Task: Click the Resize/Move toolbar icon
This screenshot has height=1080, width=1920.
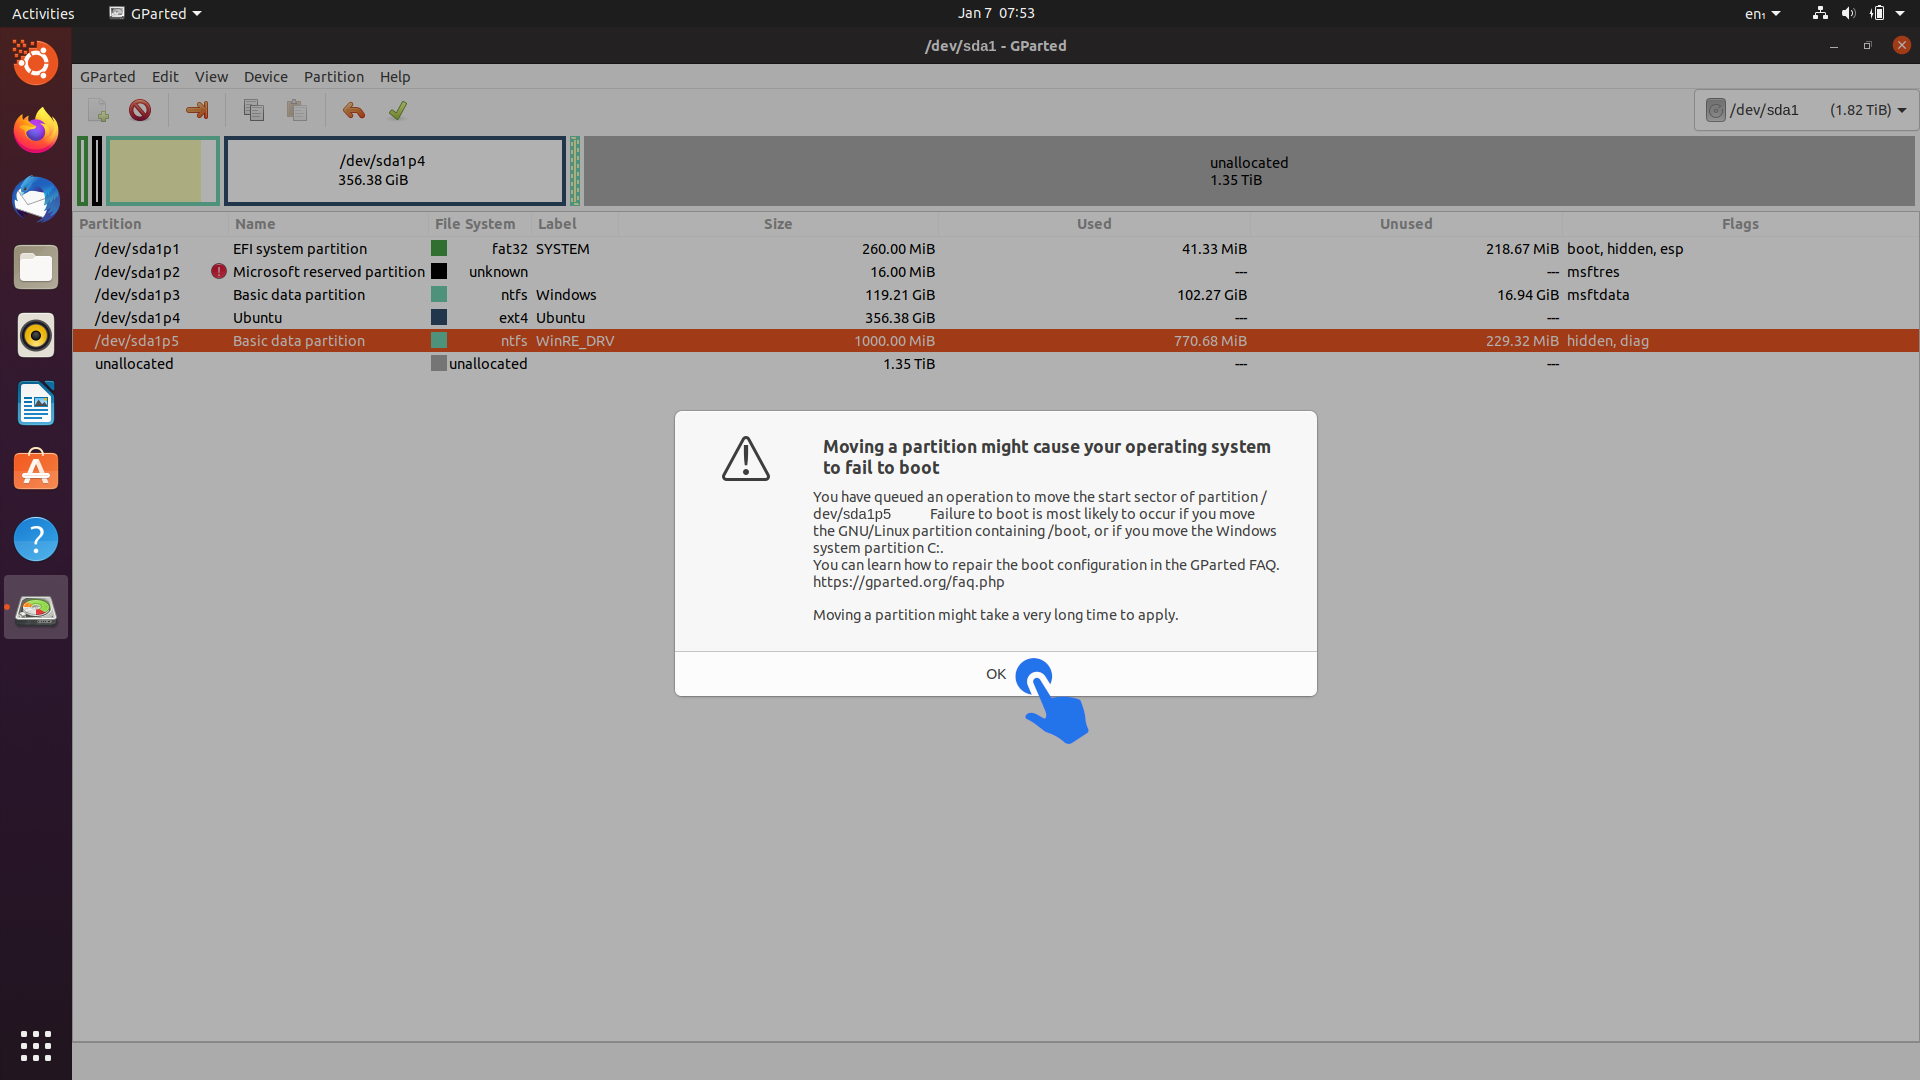Action: point(197,110)
